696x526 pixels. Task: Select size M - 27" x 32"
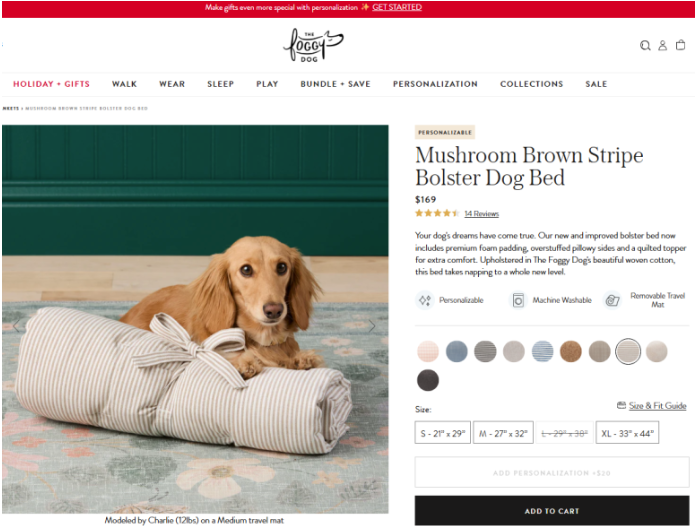(503, 433)
